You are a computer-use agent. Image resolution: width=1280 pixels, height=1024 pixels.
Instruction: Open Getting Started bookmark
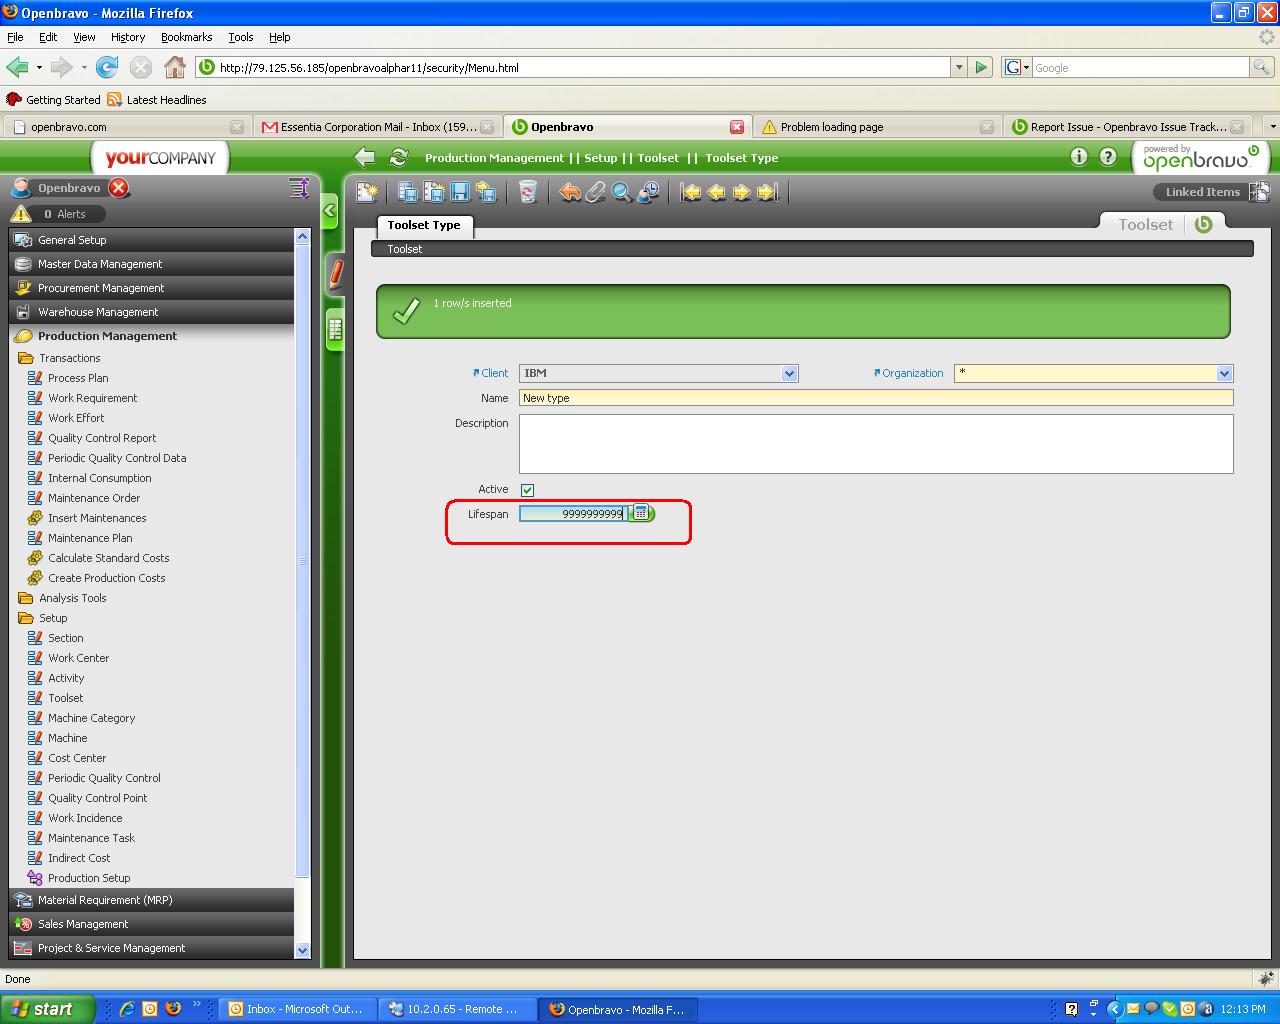pos(53,100)
